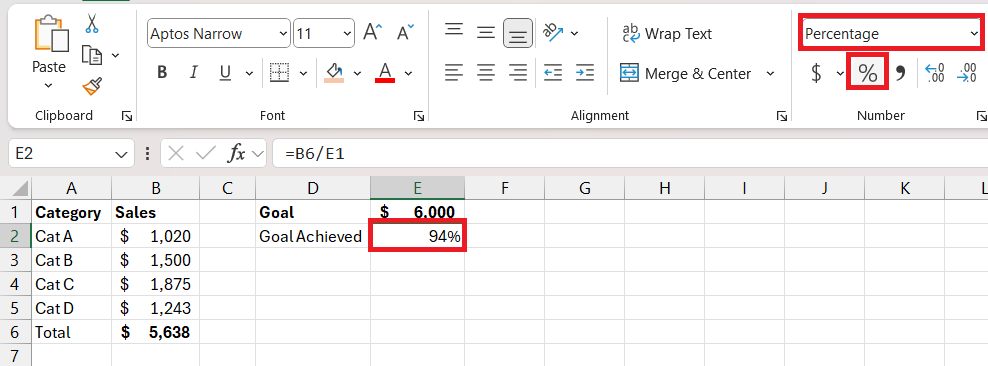
Task: Click the Increase Indent icon
Action: pos(585,73)
